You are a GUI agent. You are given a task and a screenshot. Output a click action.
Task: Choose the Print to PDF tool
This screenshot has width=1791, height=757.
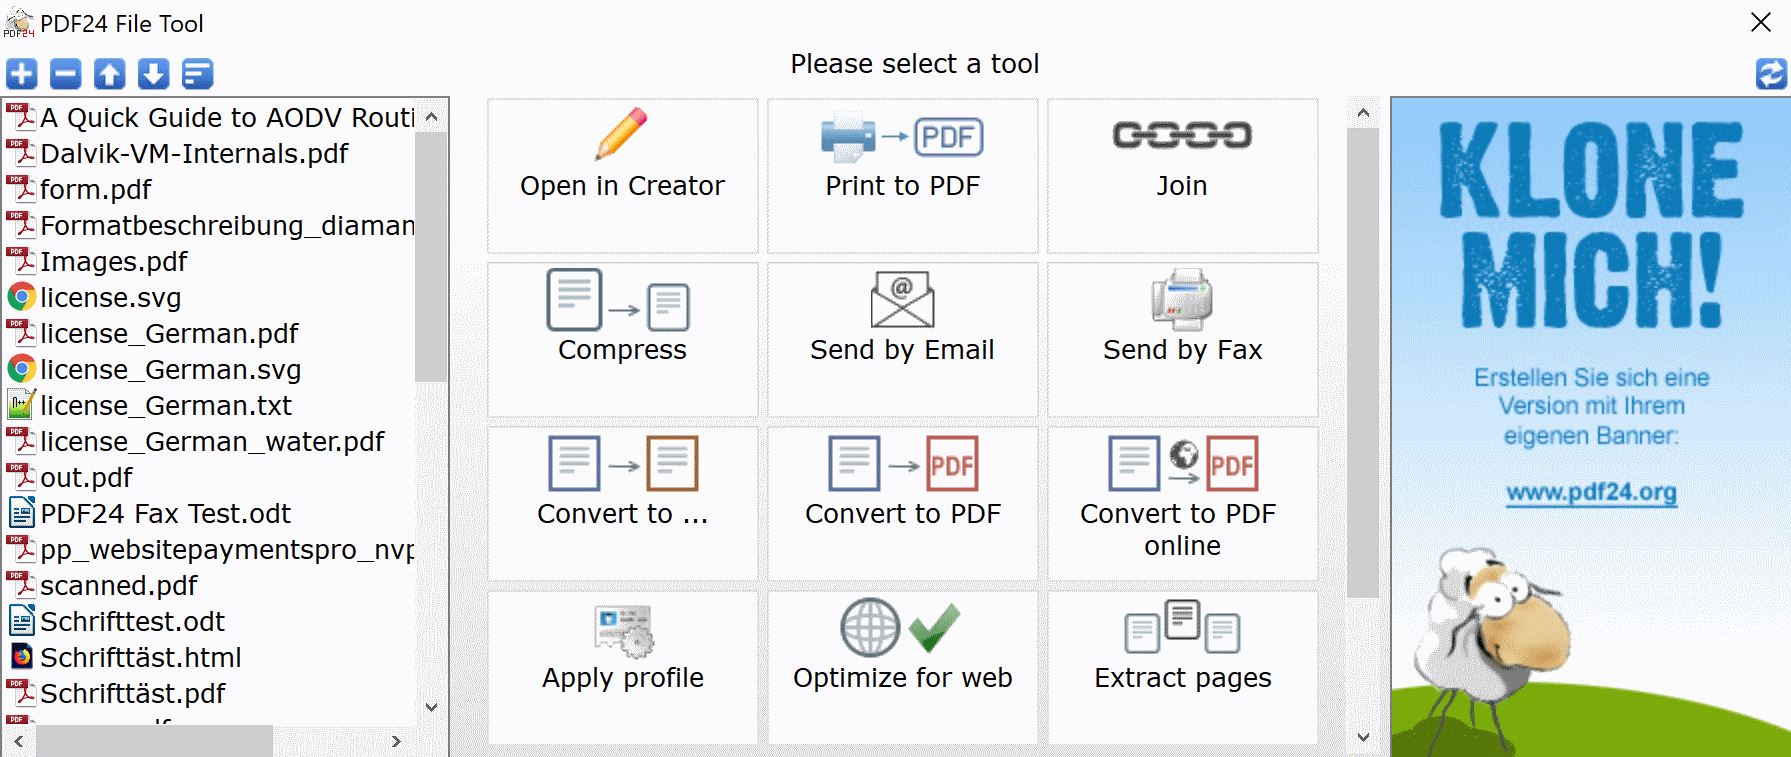tap(903, 175)
